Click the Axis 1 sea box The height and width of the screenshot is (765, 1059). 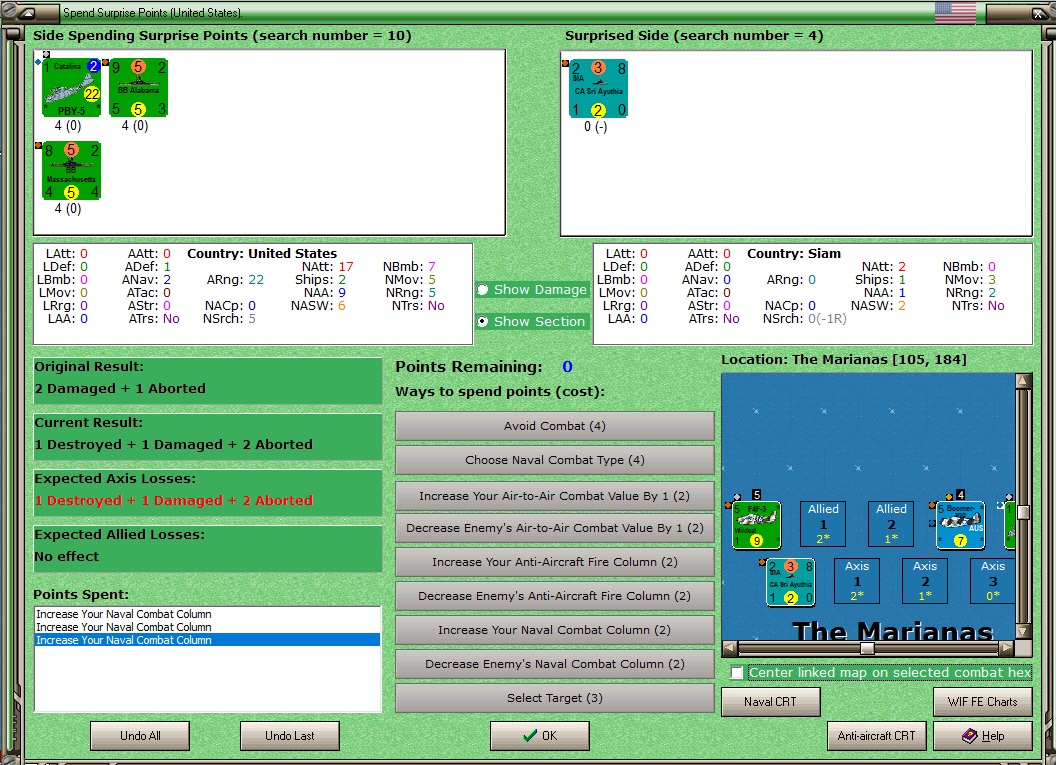(857, 580)
